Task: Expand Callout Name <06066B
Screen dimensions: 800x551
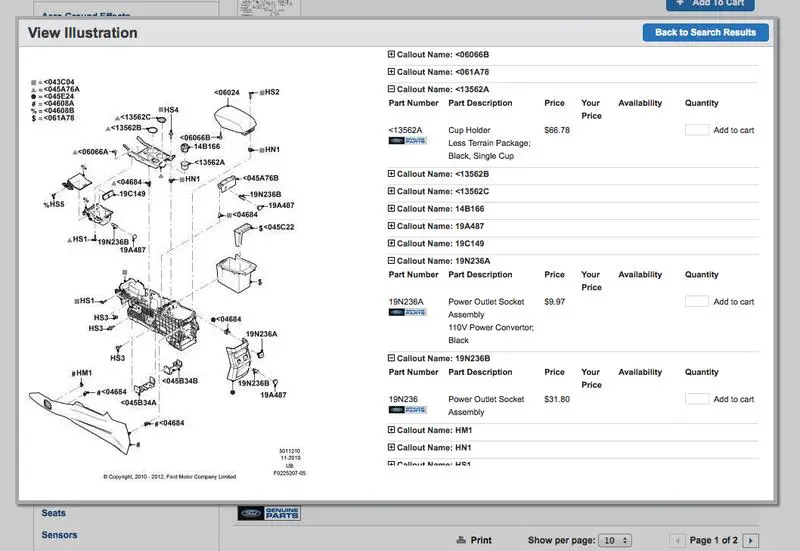Action: coord(391,54)
